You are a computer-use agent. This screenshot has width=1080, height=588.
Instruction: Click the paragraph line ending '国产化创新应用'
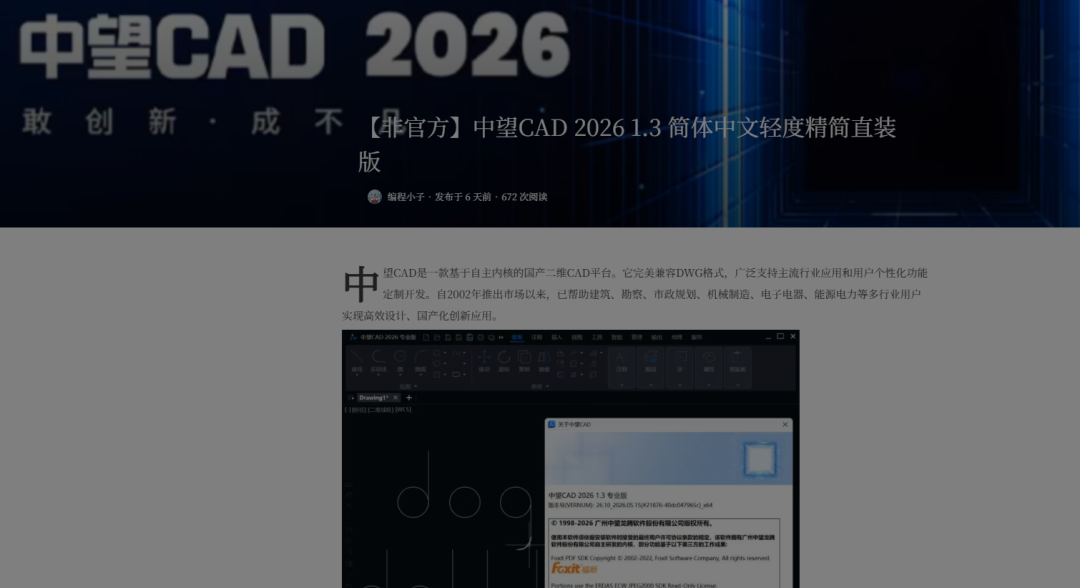pyautogui.click(x=421, y=315)
